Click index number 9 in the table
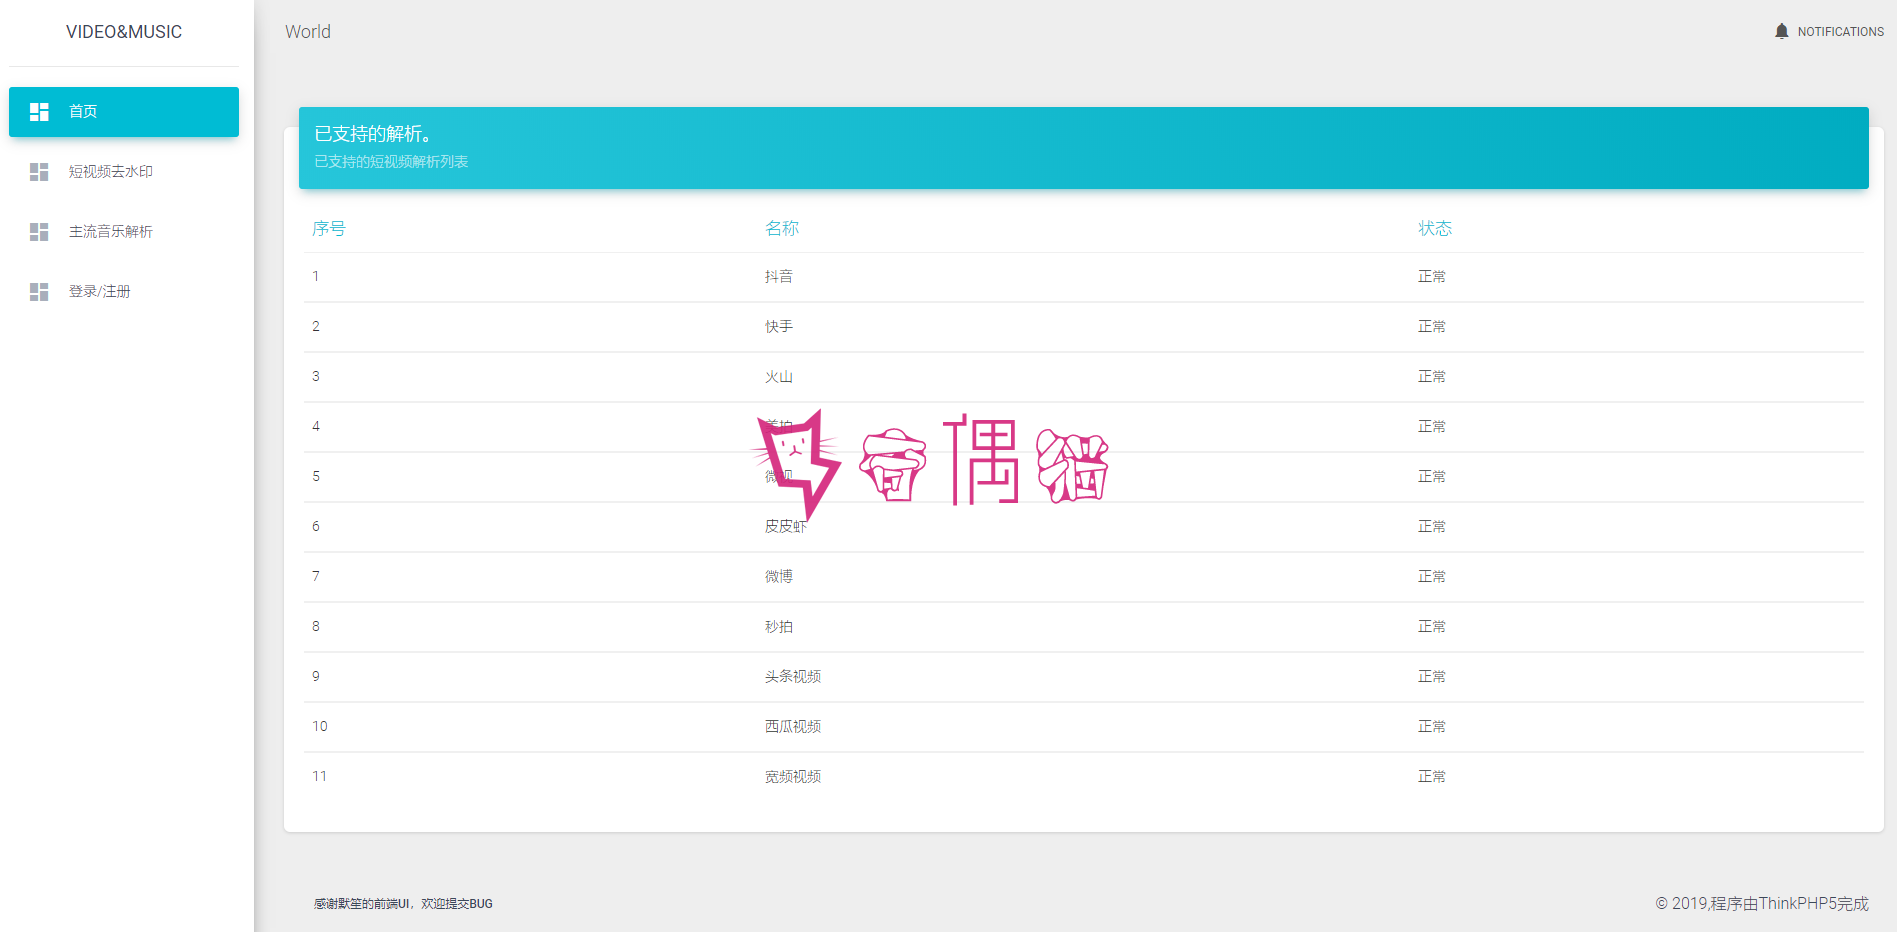Screen dimensions: 1897x932 (x=316, y=677)
